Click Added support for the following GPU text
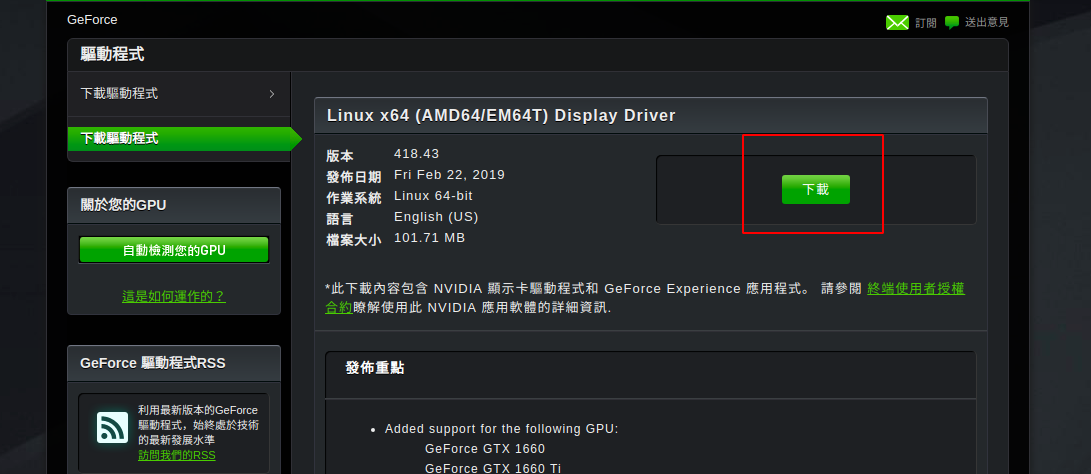 tap(502, 429)
